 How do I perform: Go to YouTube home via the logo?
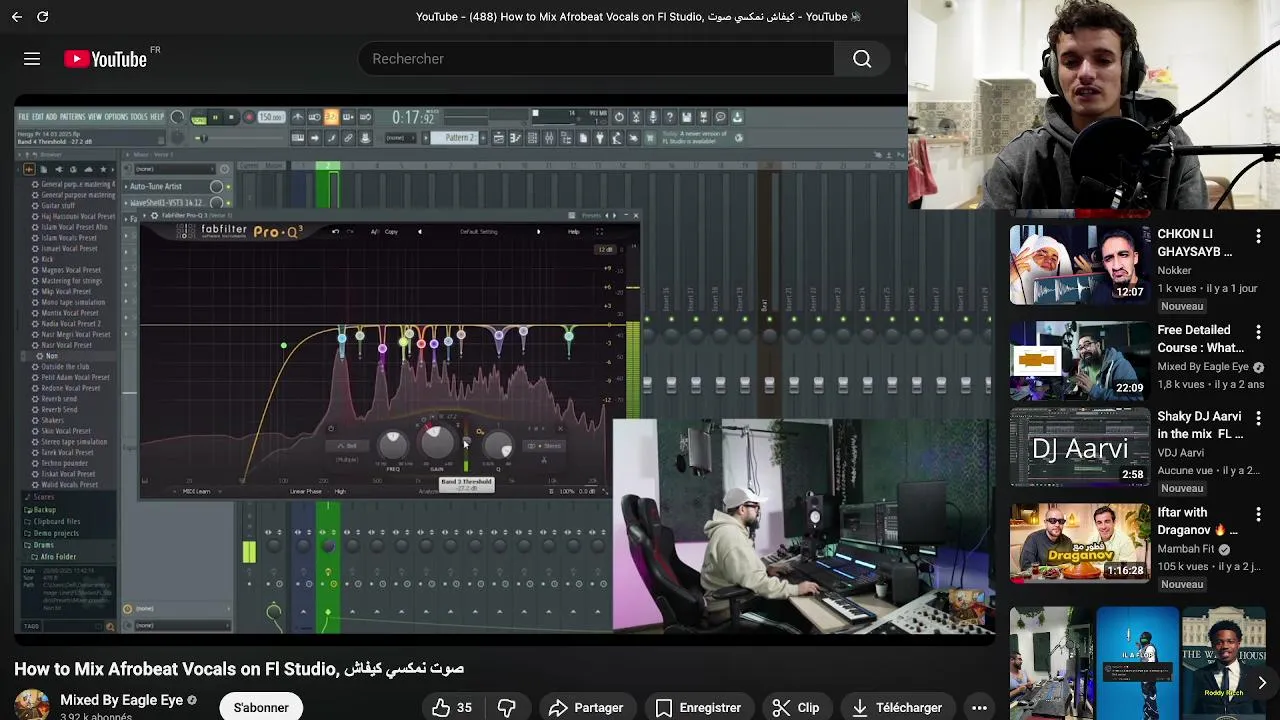[106, 59]
